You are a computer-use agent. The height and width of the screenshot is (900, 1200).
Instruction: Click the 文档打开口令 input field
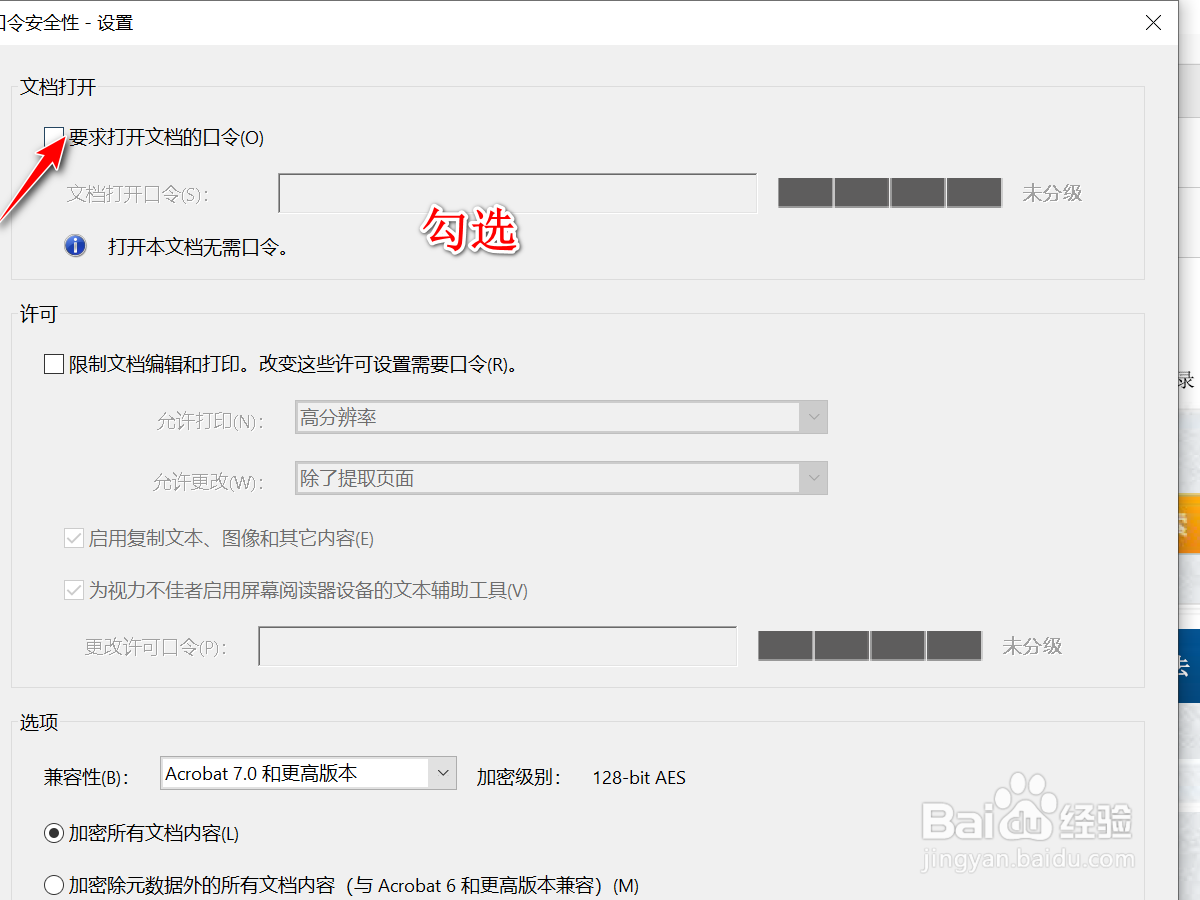pos(516,192)
